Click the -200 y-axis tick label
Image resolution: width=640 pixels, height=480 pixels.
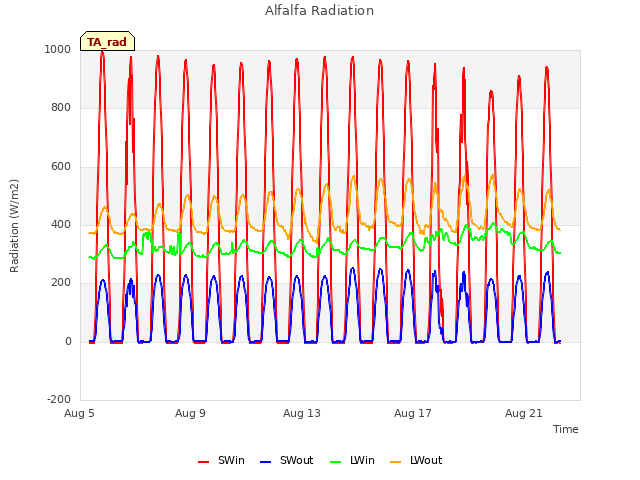point(59,399)
